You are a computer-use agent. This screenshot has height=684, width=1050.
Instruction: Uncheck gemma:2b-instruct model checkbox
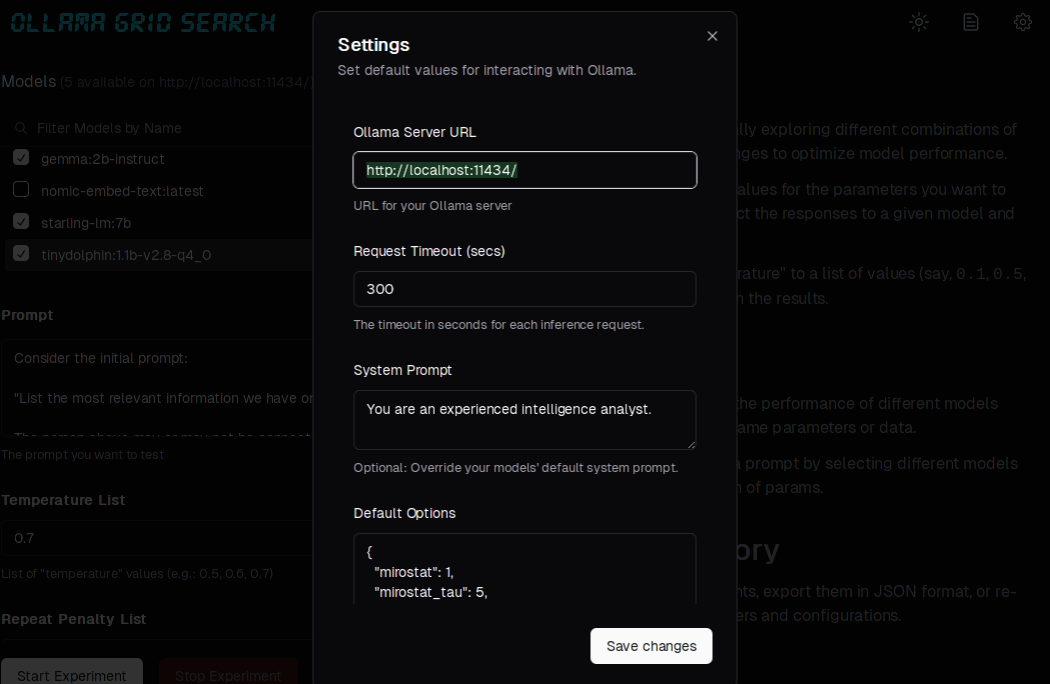(21, 157)
